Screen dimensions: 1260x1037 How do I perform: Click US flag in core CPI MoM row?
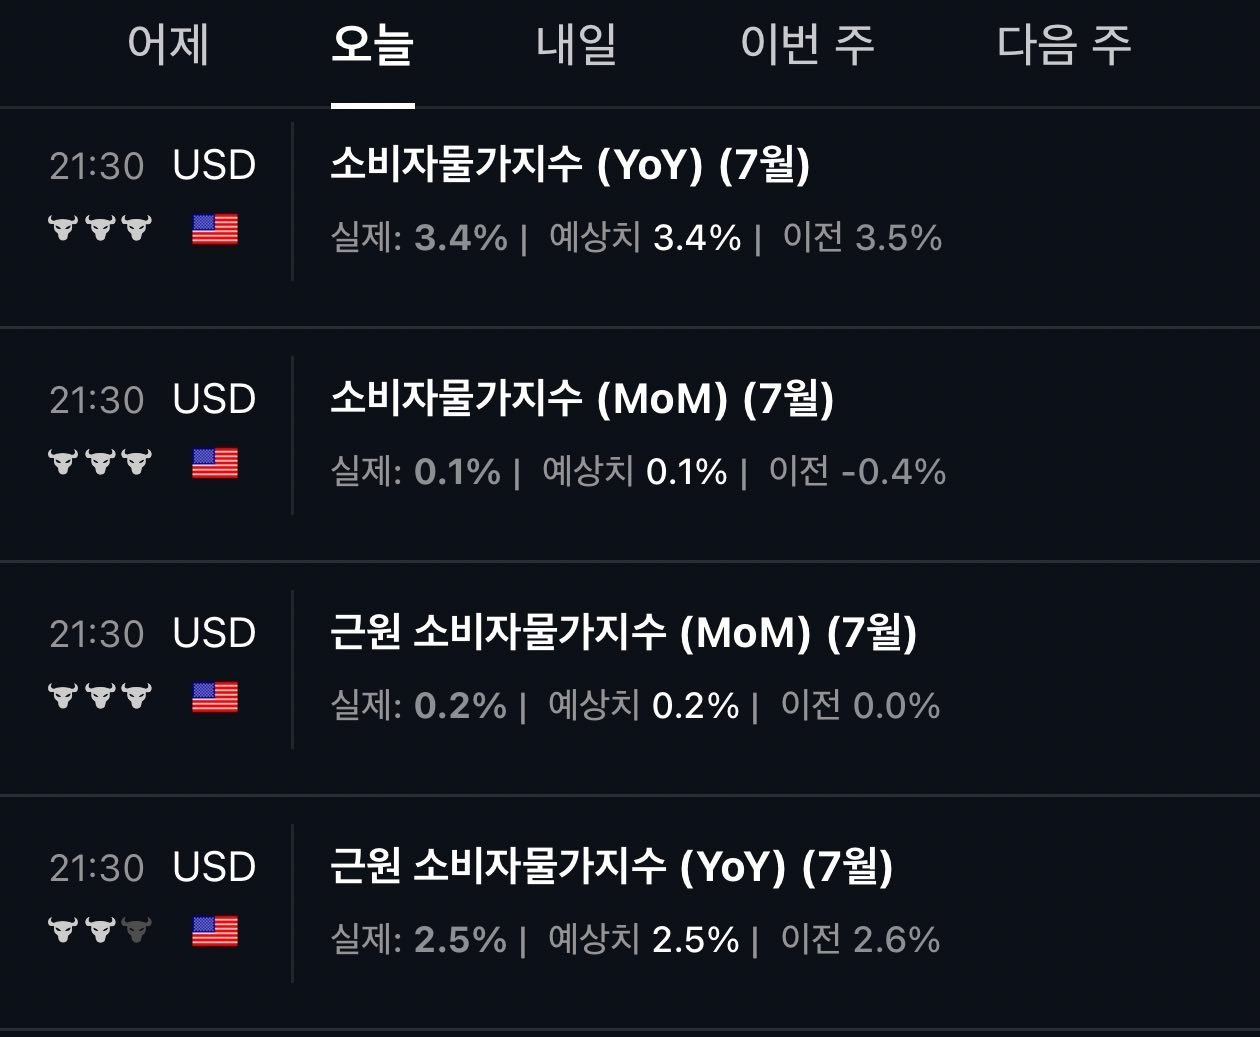point(215,698)
